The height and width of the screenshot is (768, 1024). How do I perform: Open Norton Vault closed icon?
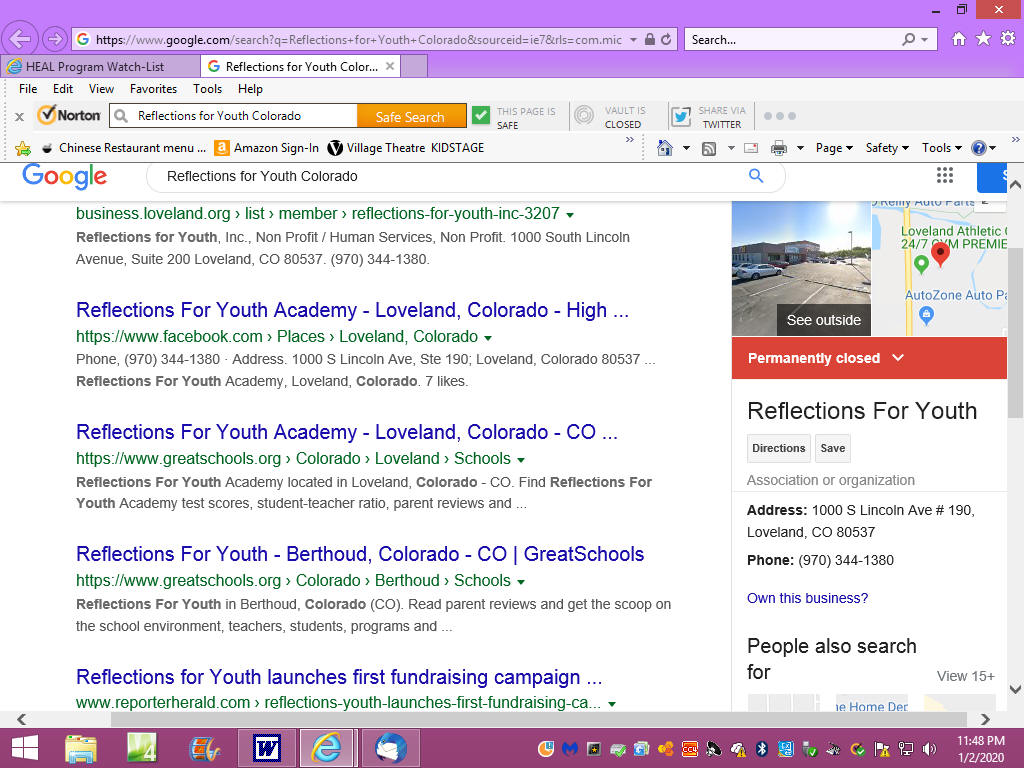[584, 116]
